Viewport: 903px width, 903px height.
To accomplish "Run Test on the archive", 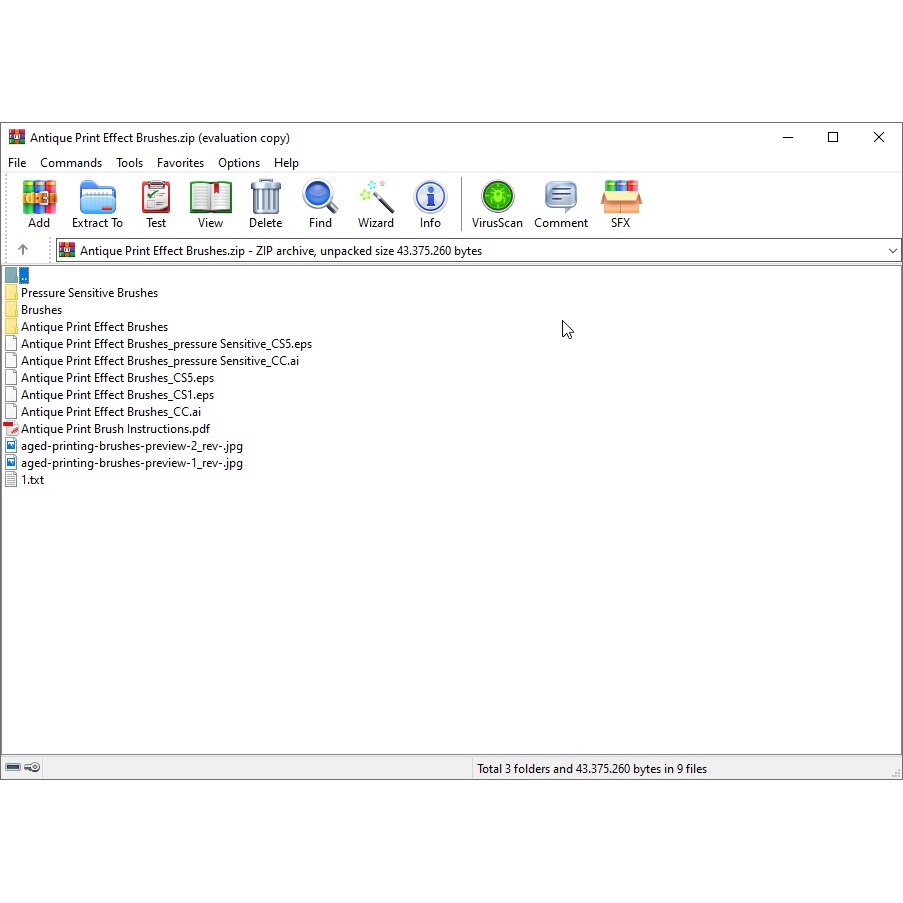I will pyautogui.click(x=156, y=198).
